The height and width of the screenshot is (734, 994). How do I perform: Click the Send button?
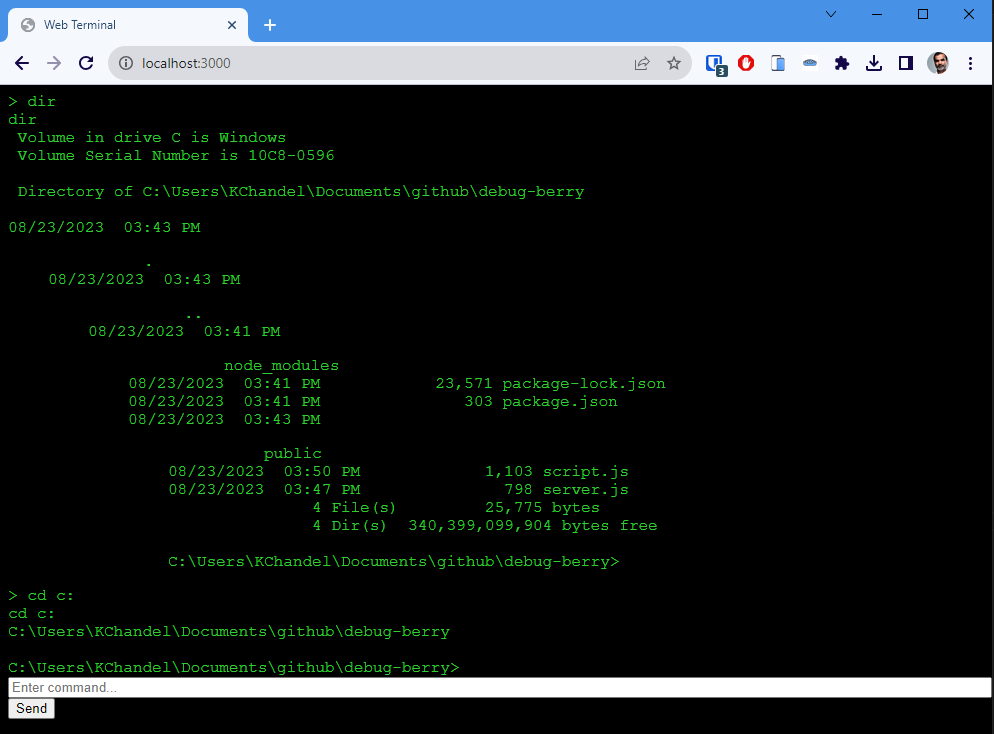[x=31, y=708]
